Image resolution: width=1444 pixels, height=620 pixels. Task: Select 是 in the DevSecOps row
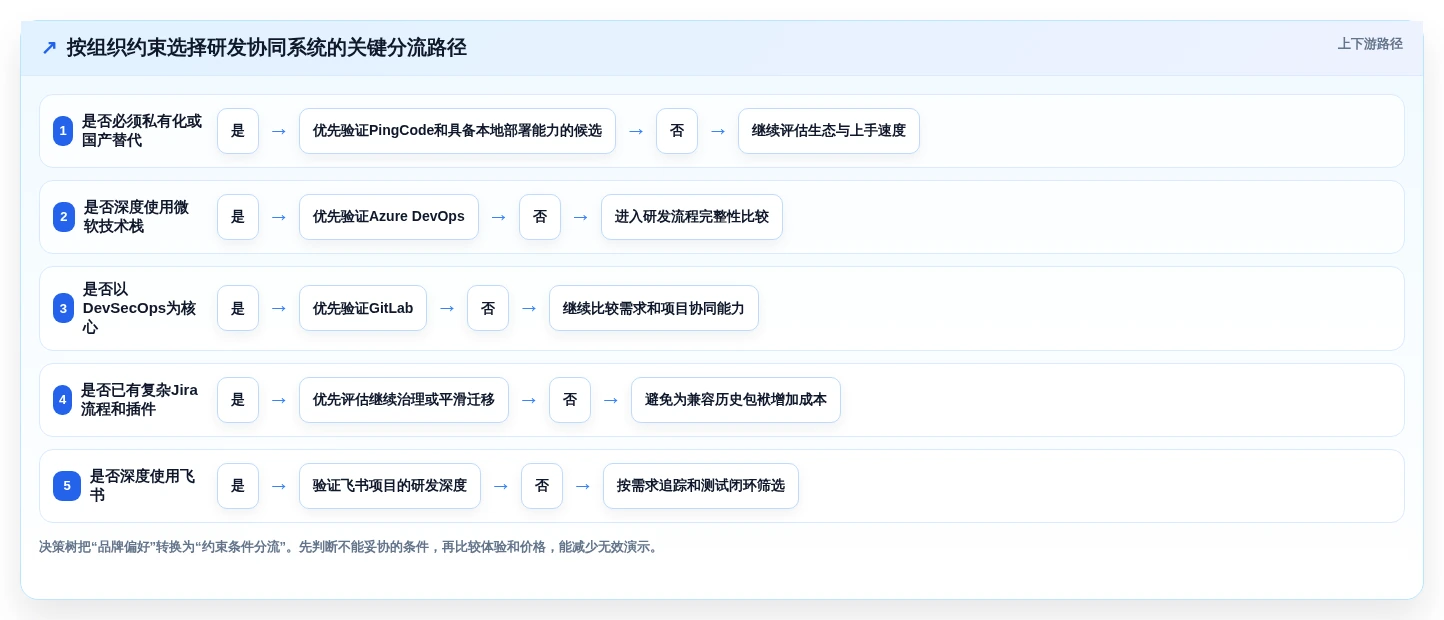click(238, 308)
